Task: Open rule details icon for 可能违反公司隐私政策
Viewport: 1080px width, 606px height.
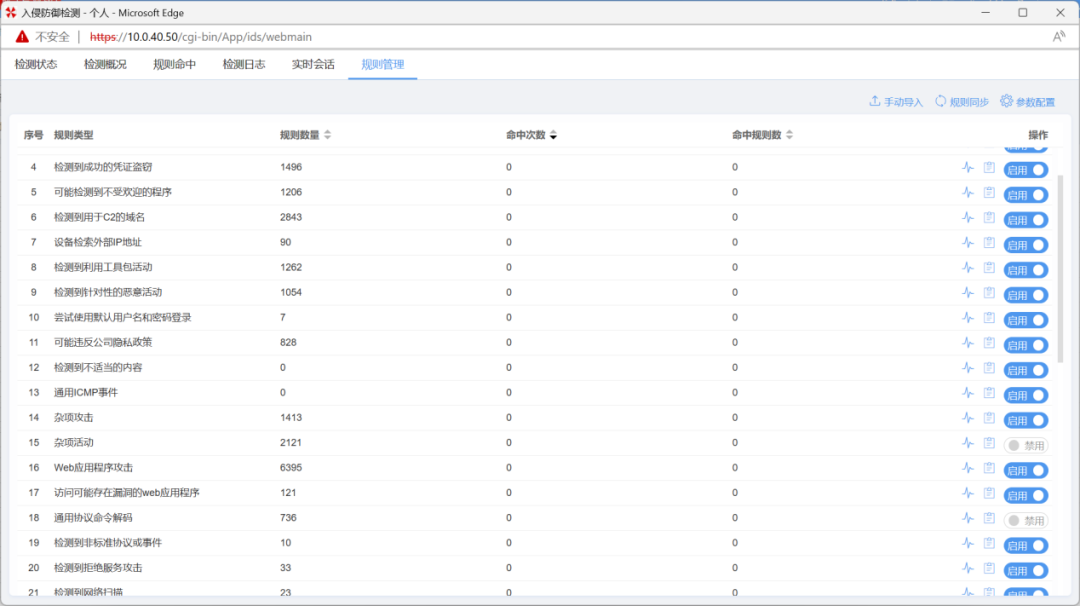Action: click(x=989, y=342)
